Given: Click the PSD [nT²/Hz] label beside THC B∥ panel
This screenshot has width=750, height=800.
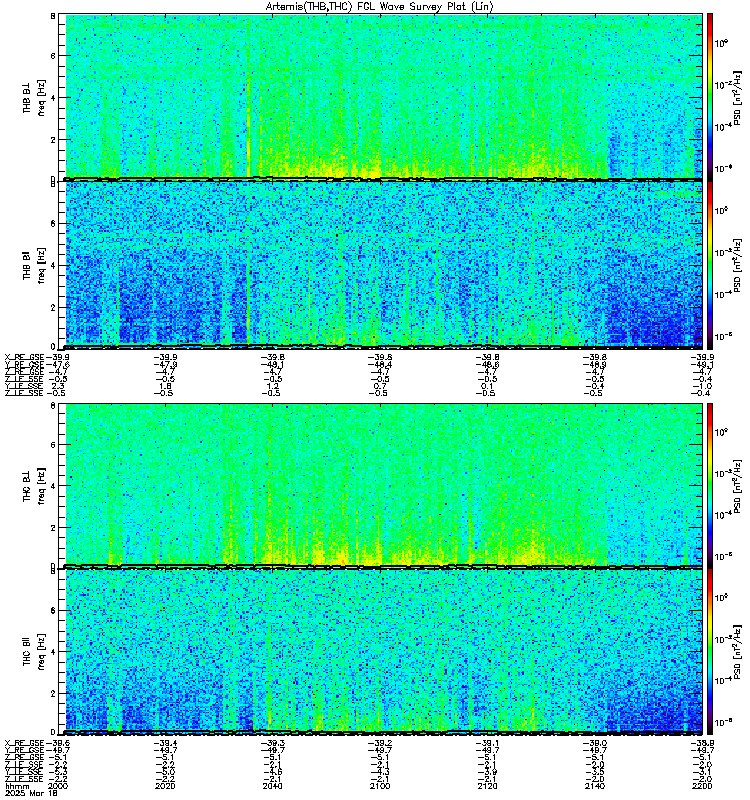Looking at the screenshot, I should (x=737, y=652).
